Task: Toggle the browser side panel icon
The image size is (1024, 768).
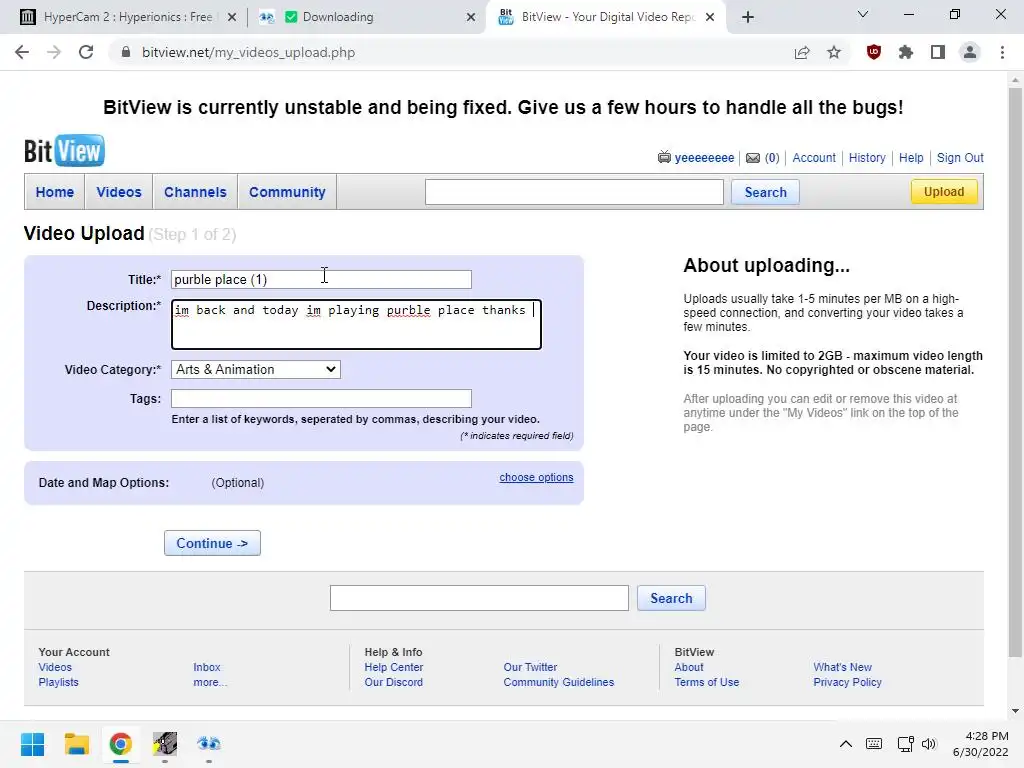Action: click(x=938, y=52)
